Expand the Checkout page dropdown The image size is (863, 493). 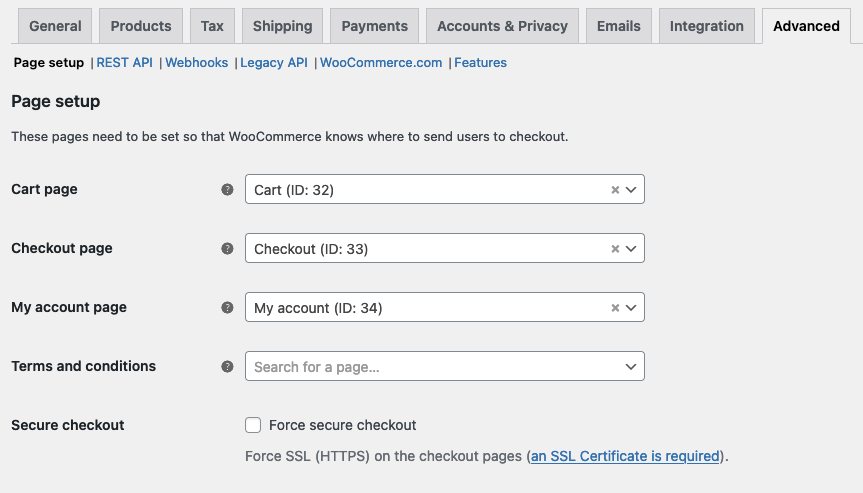(x=631, y=249)
